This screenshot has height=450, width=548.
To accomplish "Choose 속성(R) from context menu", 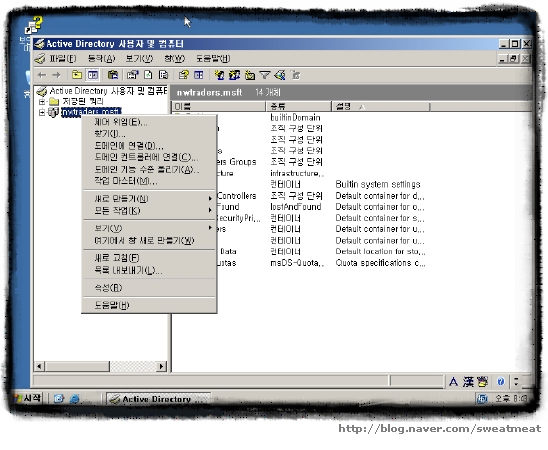I will click(149, 288).
